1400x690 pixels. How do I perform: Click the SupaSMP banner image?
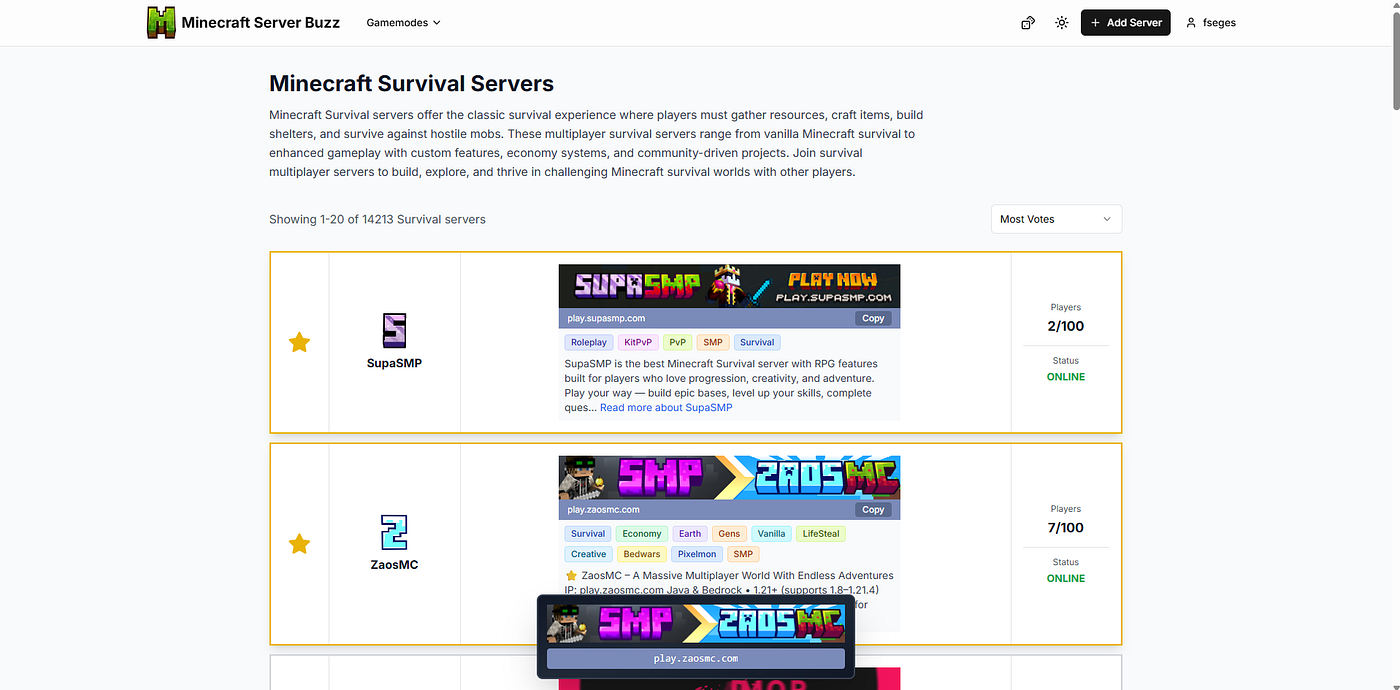(729, 286)
